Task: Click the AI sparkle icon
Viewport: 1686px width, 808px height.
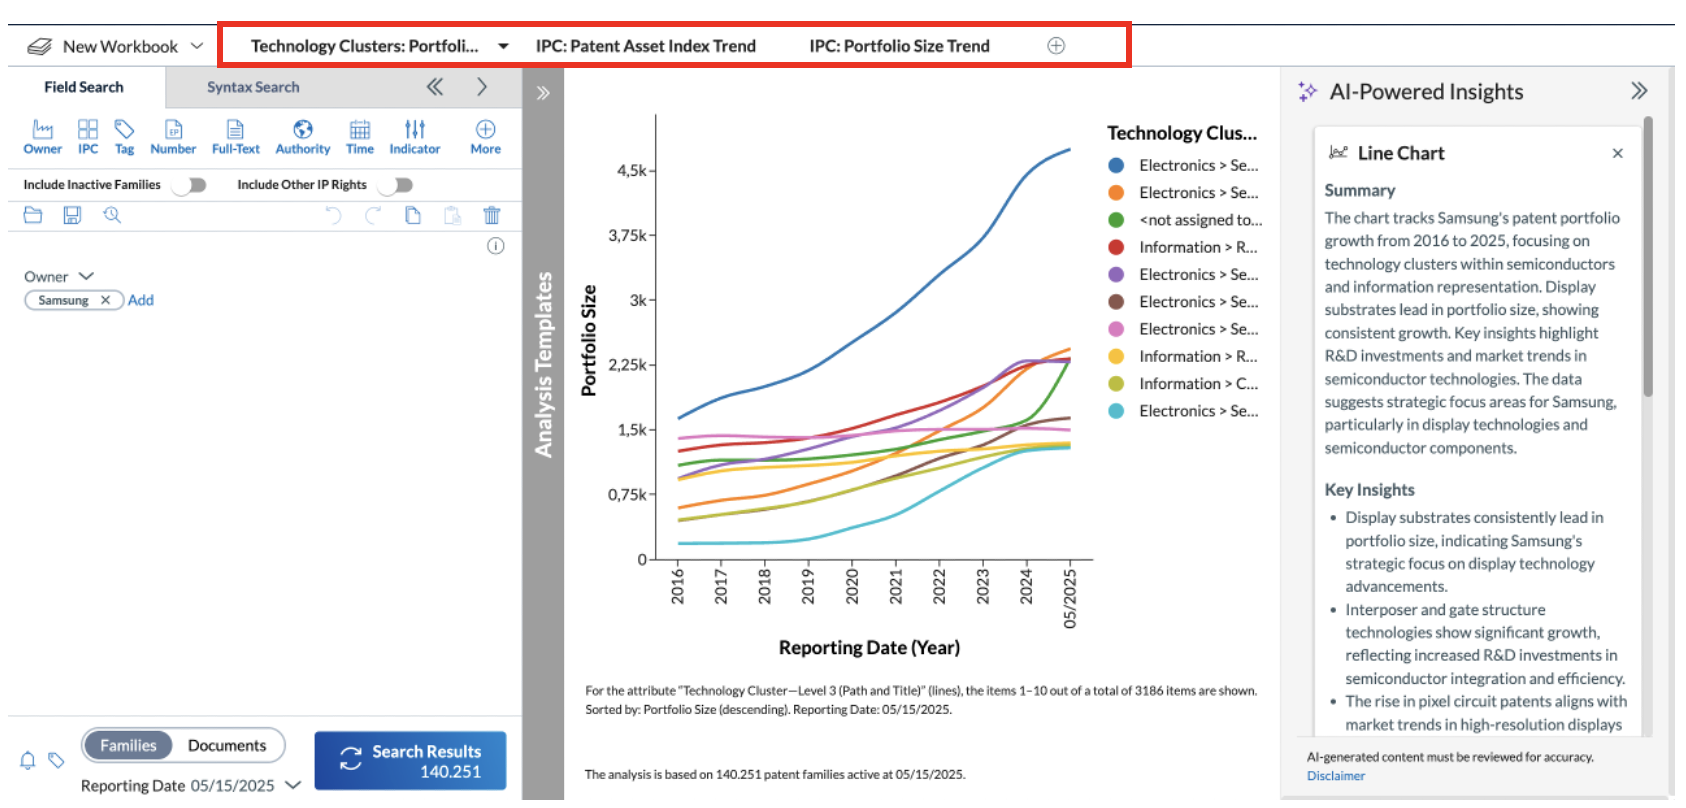Action: click(1308, 92)
